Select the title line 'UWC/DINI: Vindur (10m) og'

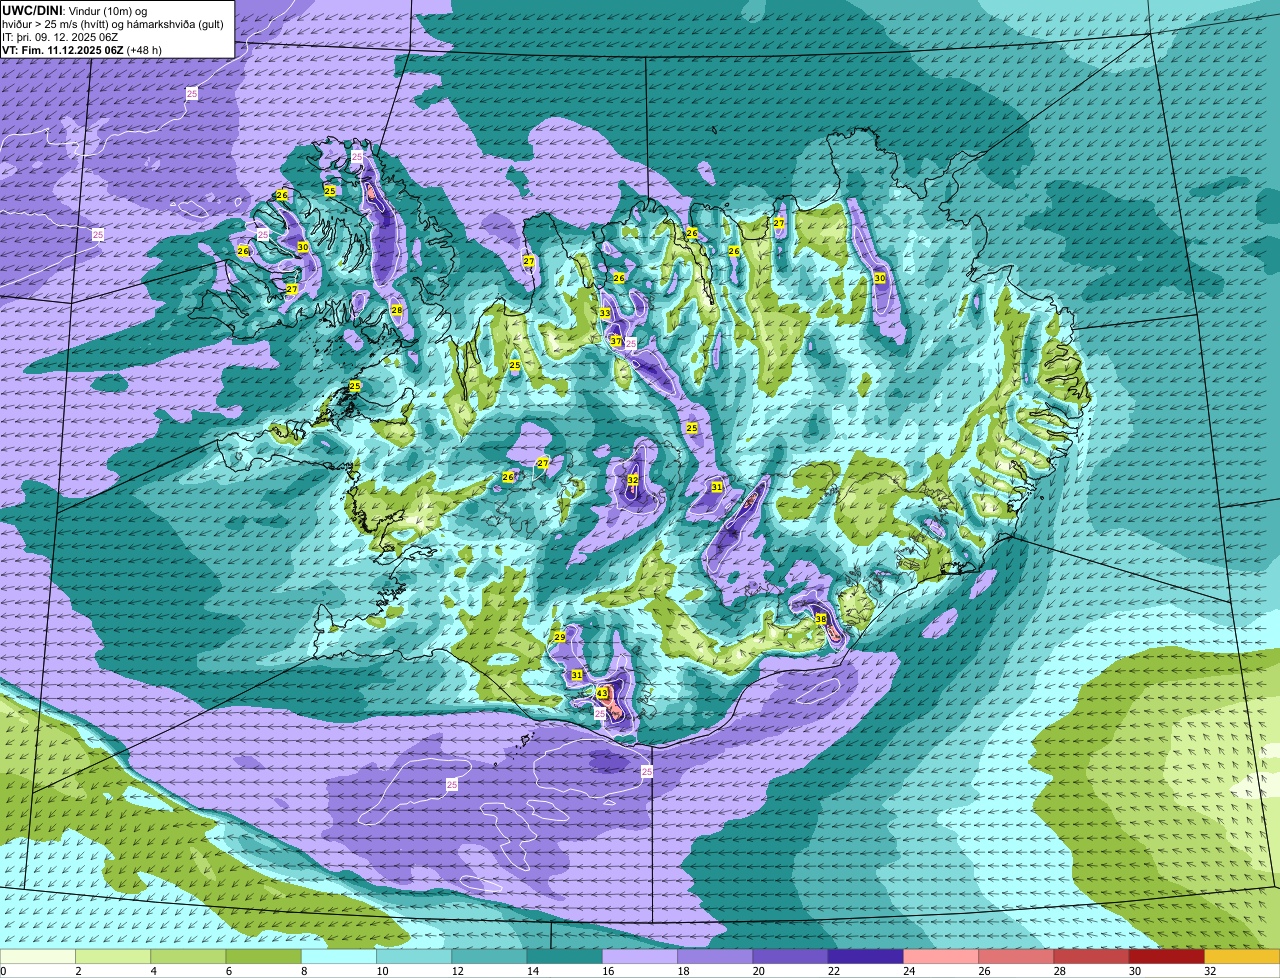75,10
